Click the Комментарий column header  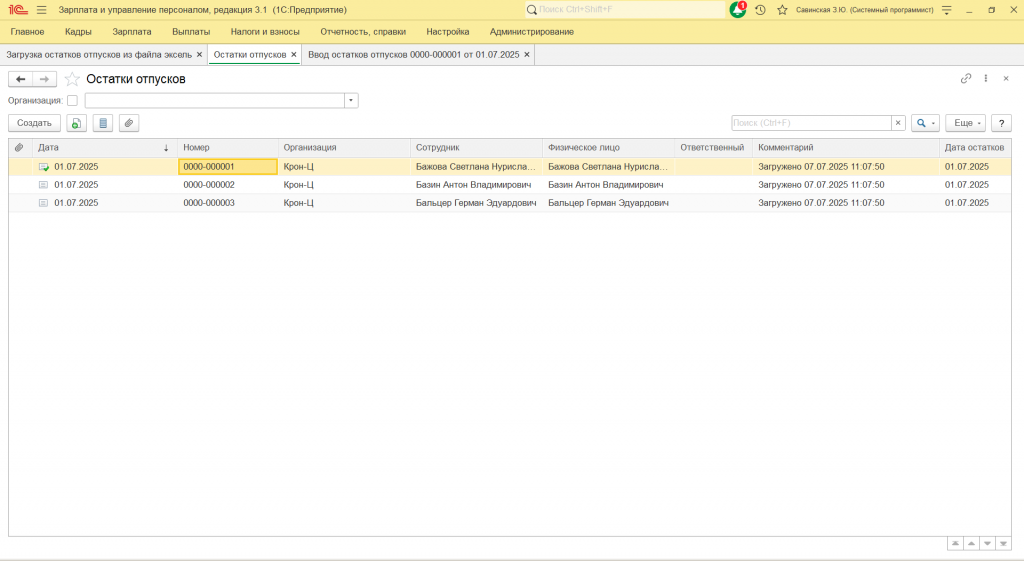point(846,148)
